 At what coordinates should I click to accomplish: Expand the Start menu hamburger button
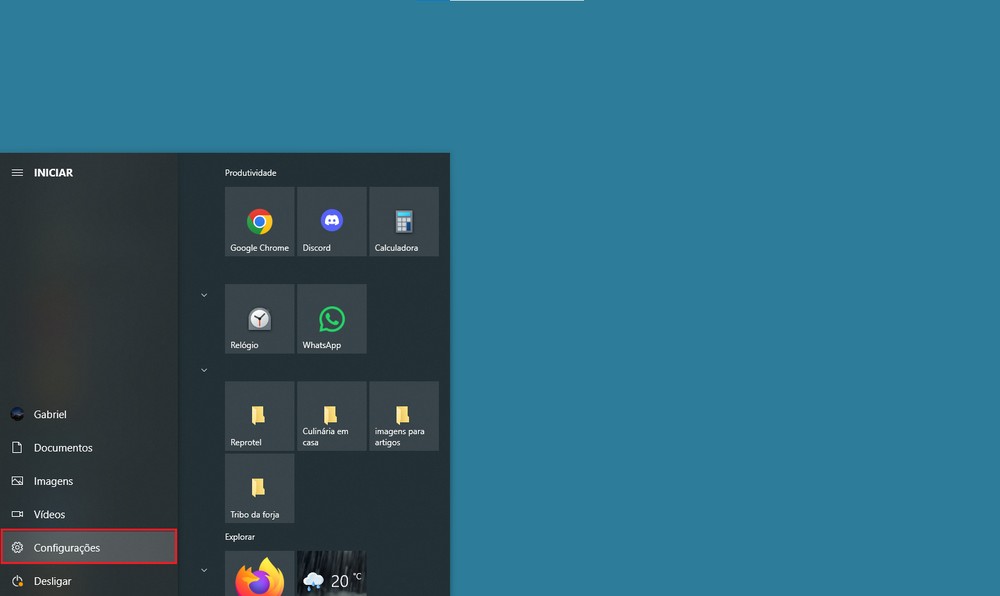click(x=17, y=171)
